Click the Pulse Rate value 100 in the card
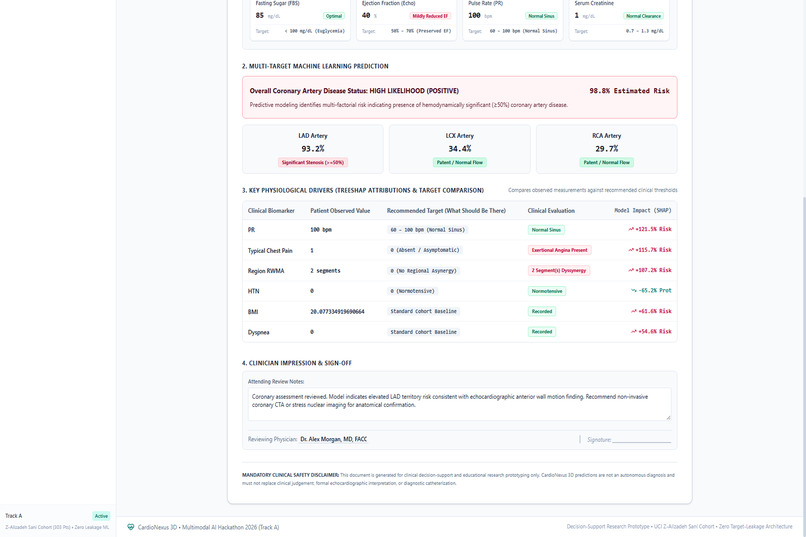This screenshot has width=806, height=537. [474, 15]
